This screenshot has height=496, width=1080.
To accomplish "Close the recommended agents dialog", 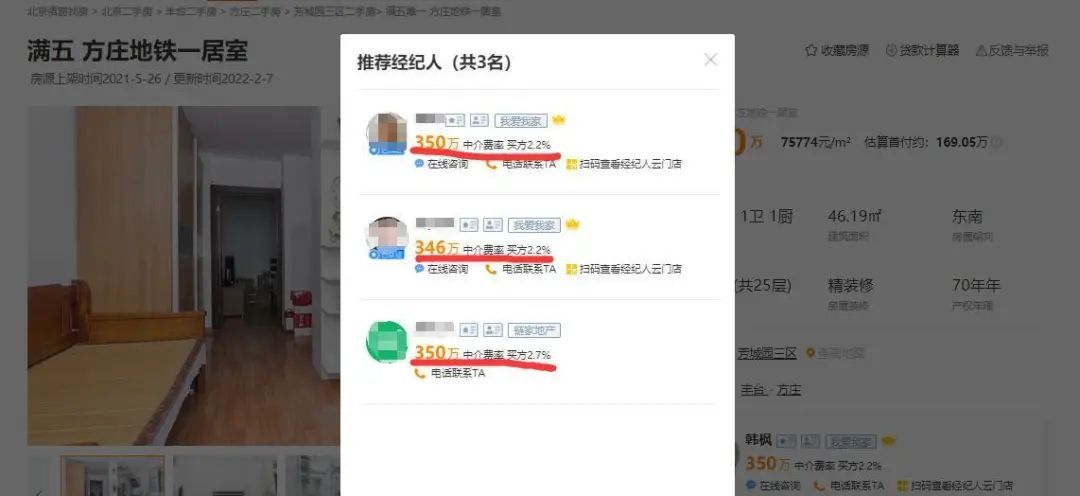I will point(710,60).
